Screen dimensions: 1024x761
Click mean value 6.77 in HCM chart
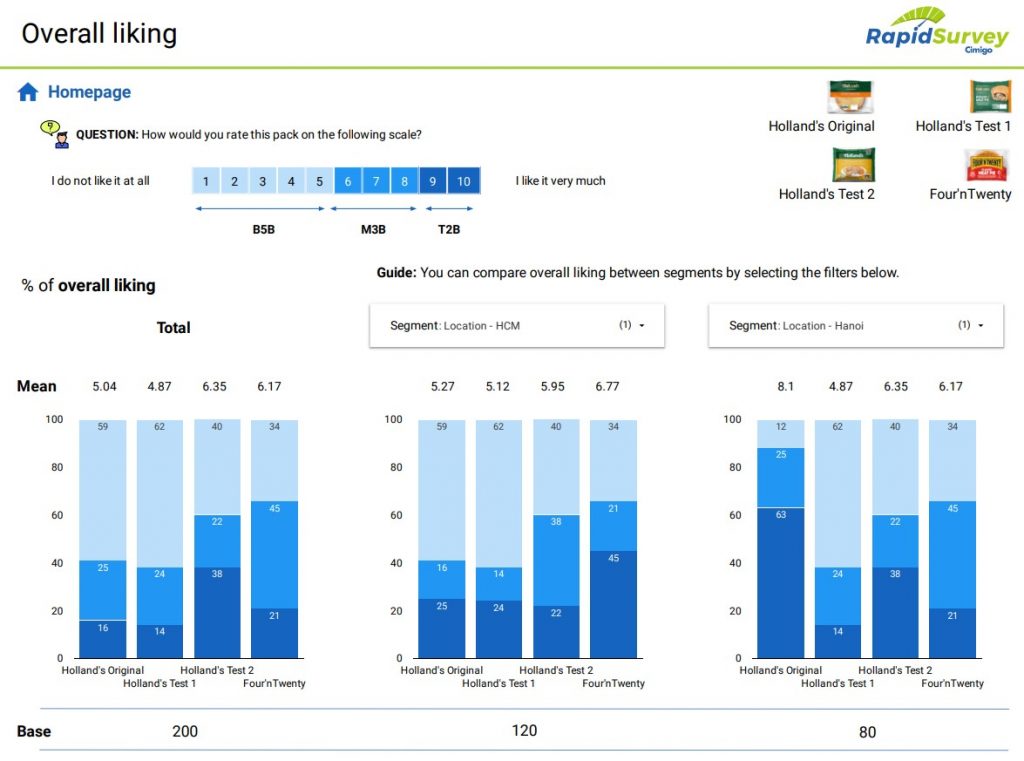click(x=607, y=386)
